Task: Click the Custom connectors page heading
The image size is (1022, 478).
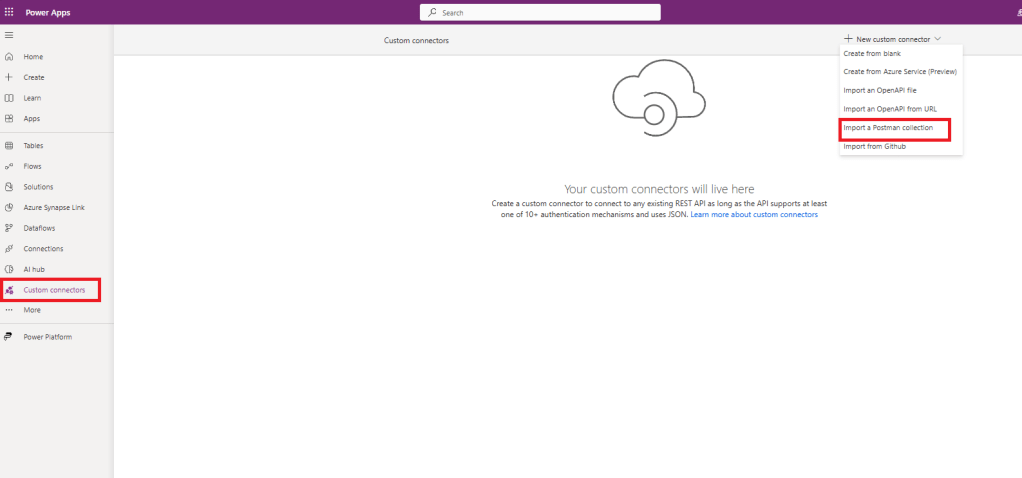Action: [416, 40]
